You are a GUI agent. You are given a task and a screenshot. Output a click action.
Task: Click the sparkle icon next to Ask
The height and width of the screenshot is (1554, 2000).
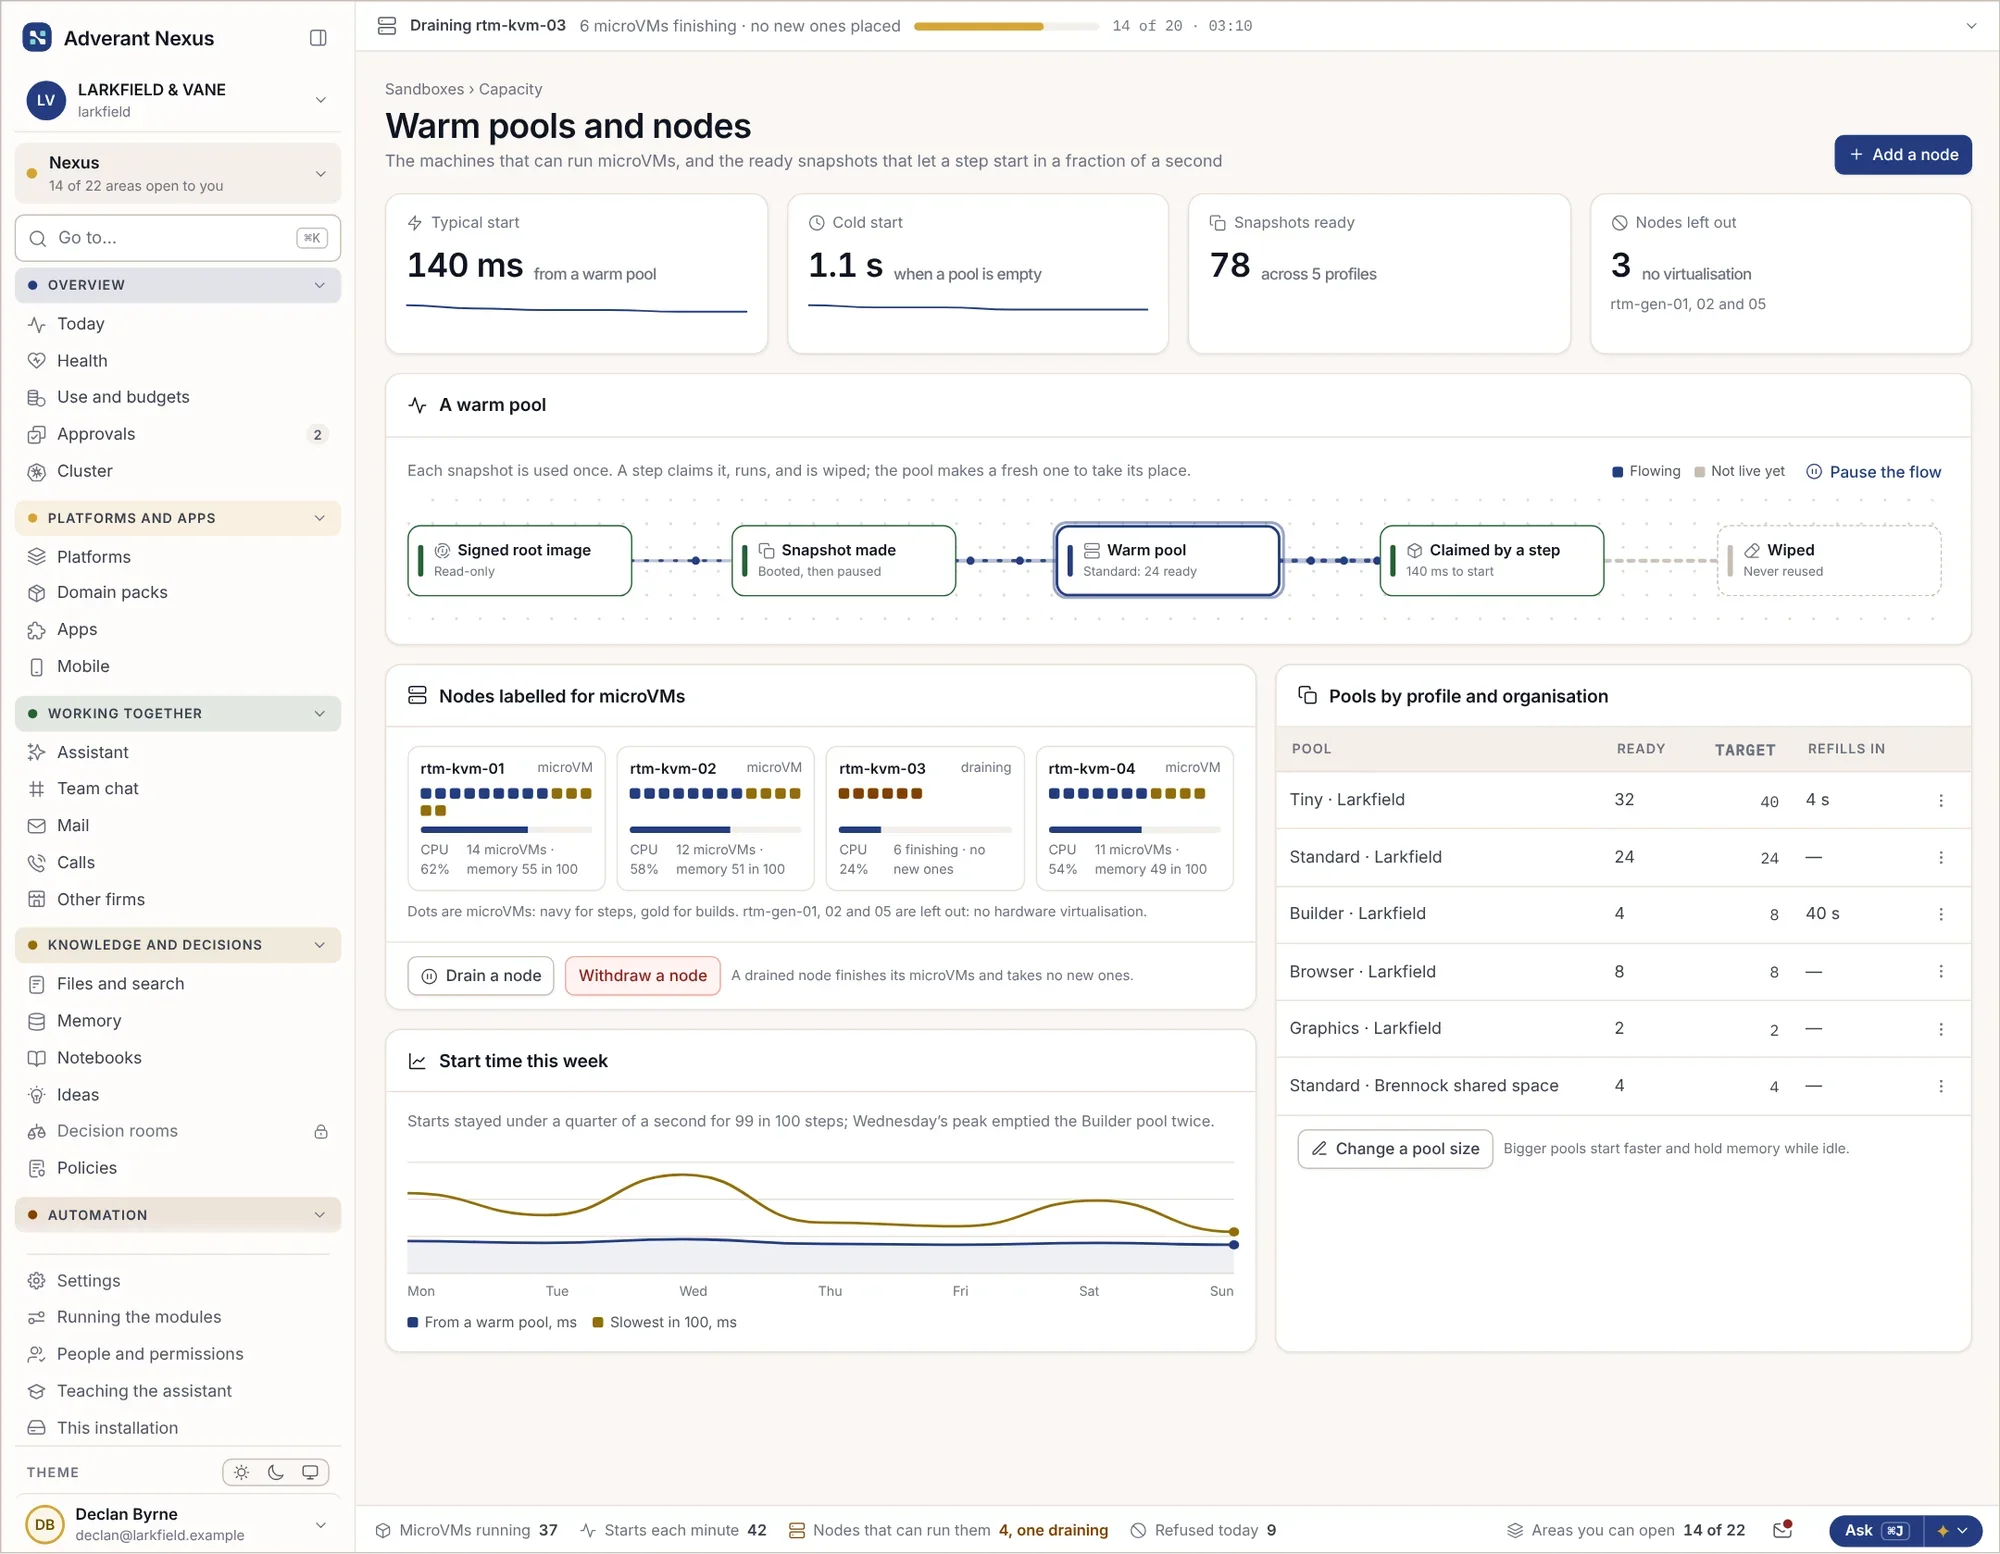[1943, 1530]
